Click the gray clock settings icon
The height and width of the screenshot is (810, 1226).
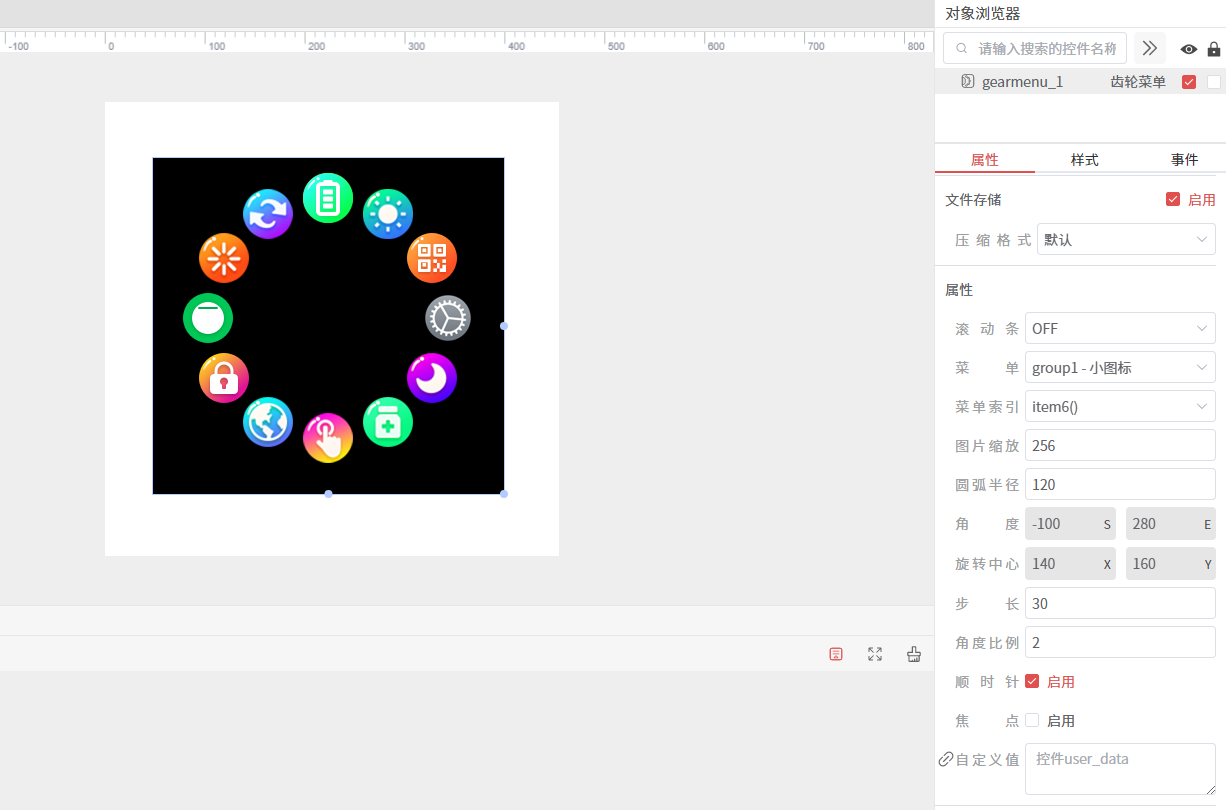click(448, 318)
